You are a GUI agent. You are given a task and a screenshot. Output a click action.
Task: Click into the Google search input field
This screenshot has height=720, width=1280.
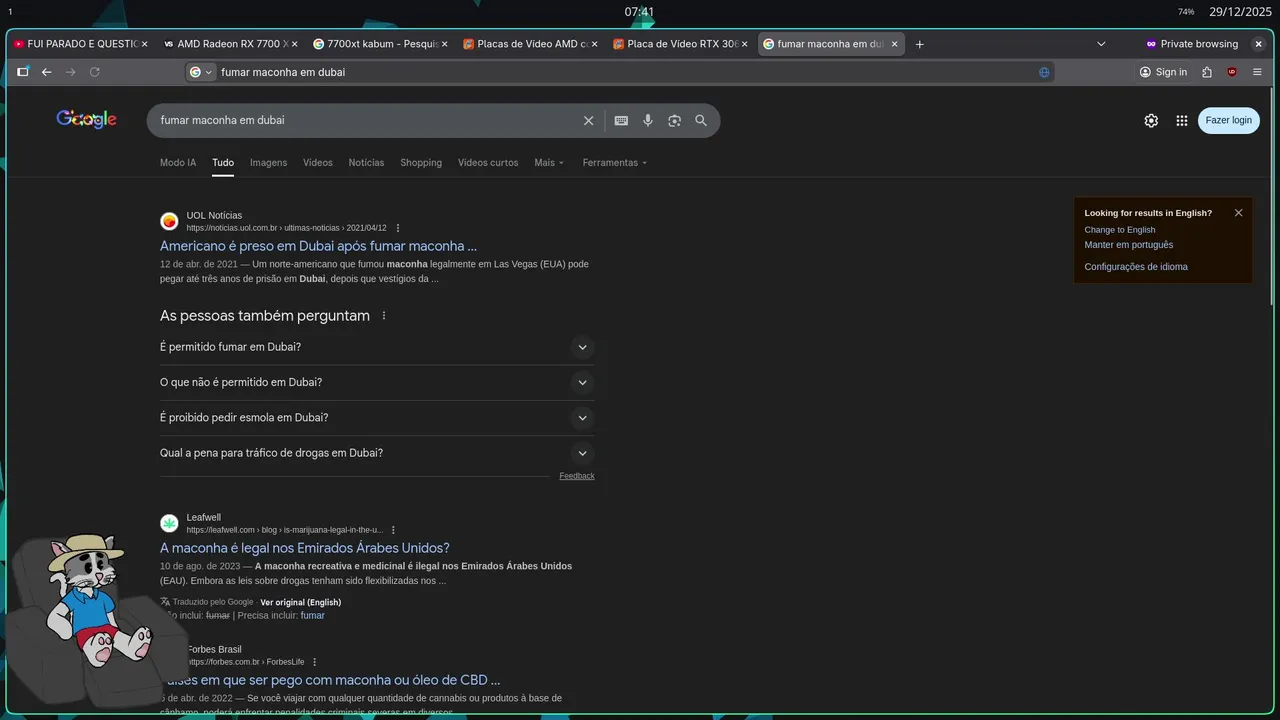[367, 120]
